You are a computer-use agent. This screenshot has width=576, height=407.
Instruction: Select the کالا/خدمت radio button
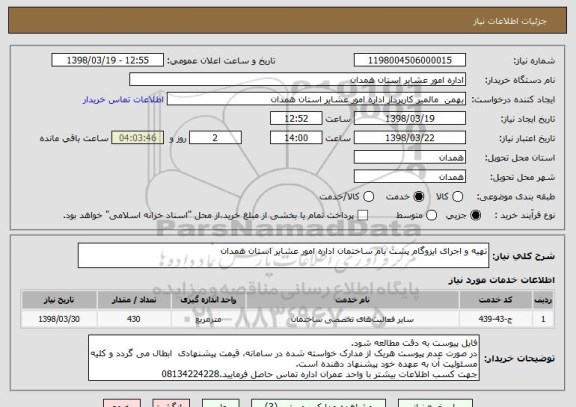coord(368,197)
